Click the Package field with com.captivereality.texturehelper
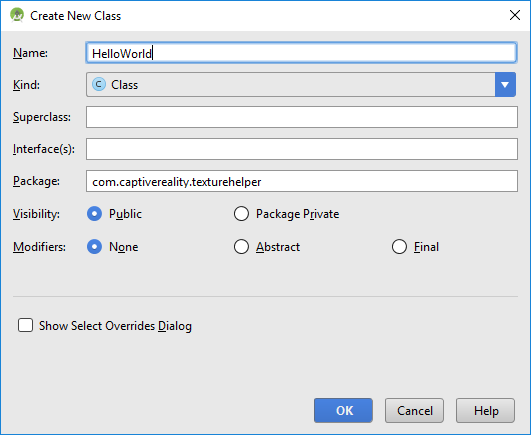The image size is (531, 435). tap(302, 181)
